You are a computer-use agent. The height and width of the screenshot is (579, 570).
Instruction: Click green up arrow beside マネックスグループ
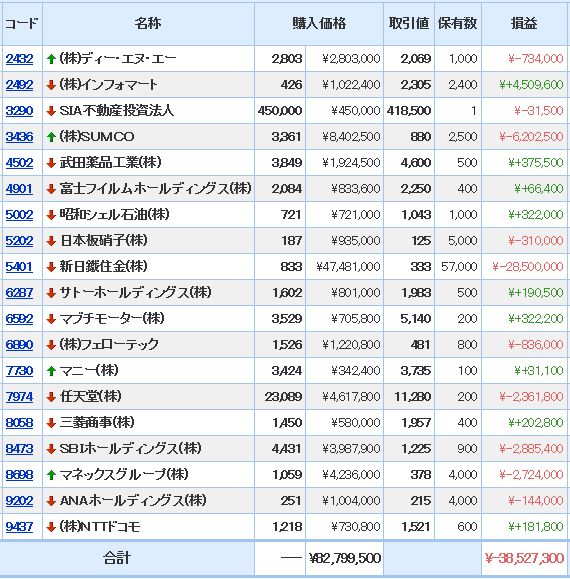(x=51, y=474)
